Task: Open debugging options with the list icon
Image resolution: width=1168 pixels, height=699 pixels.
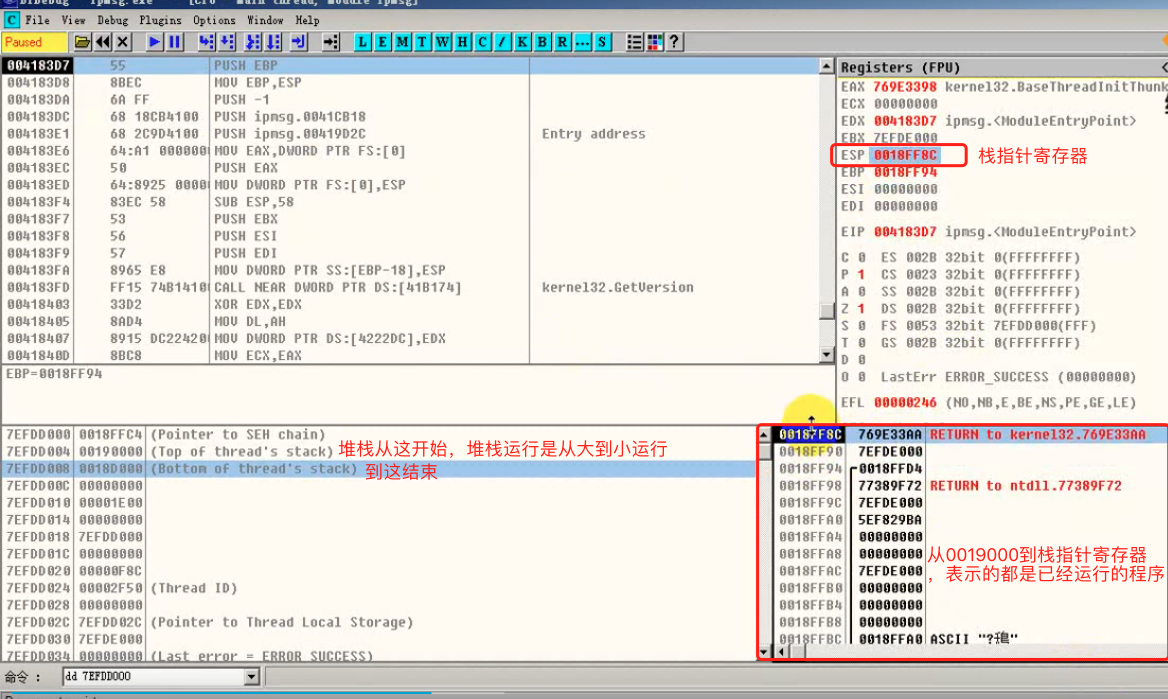Action: point(634,42)
